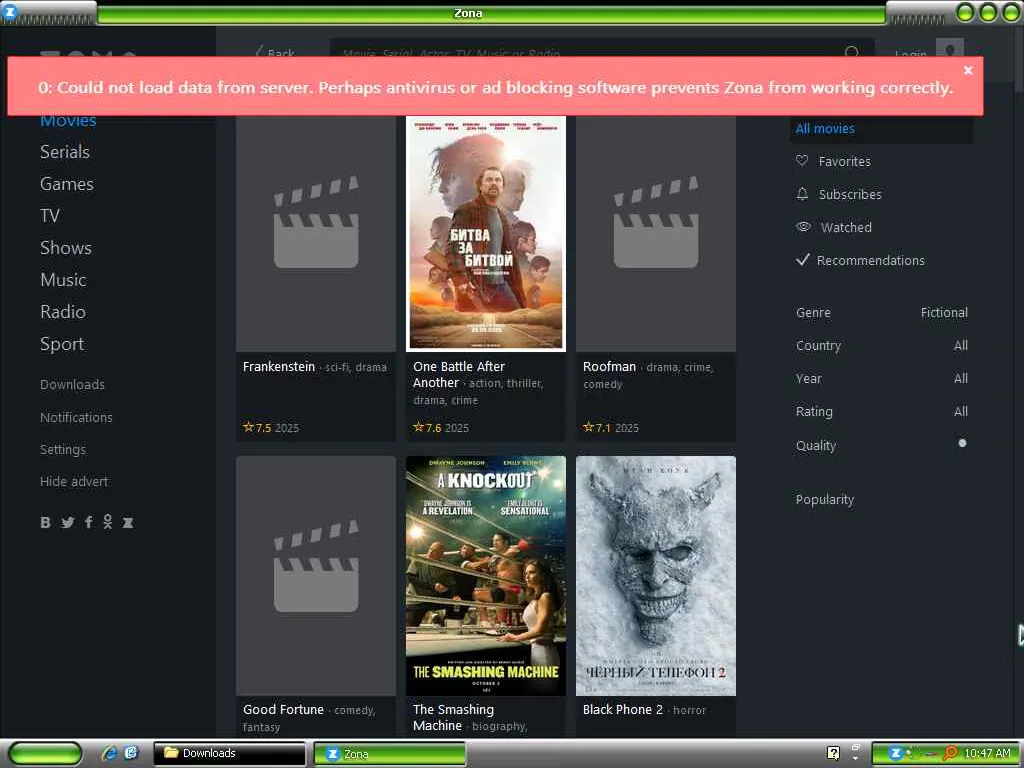Open the Movies section in sidebar
This screenshot has height=768, width=1024.
[68, 121]
